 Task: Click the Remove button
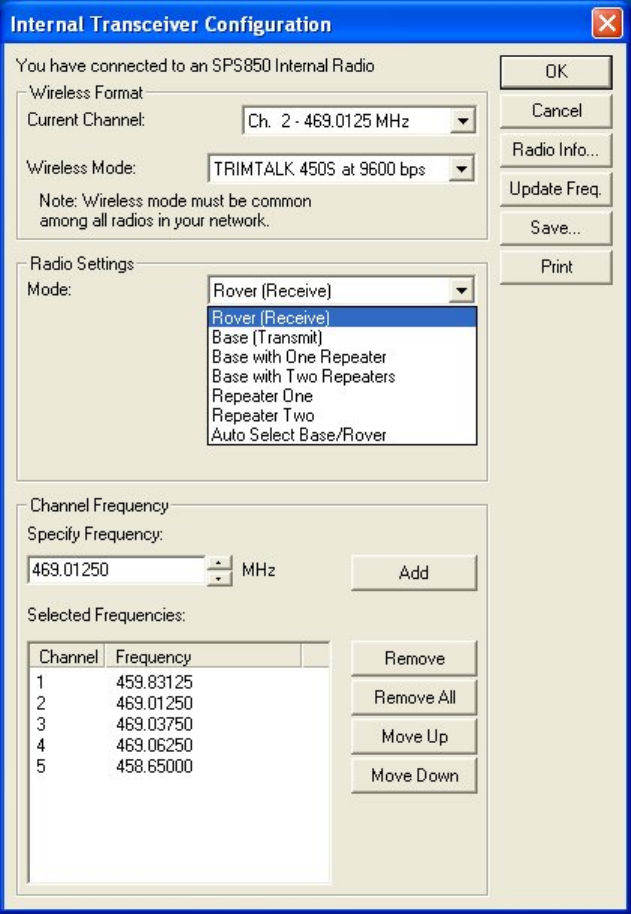point(414,658)
